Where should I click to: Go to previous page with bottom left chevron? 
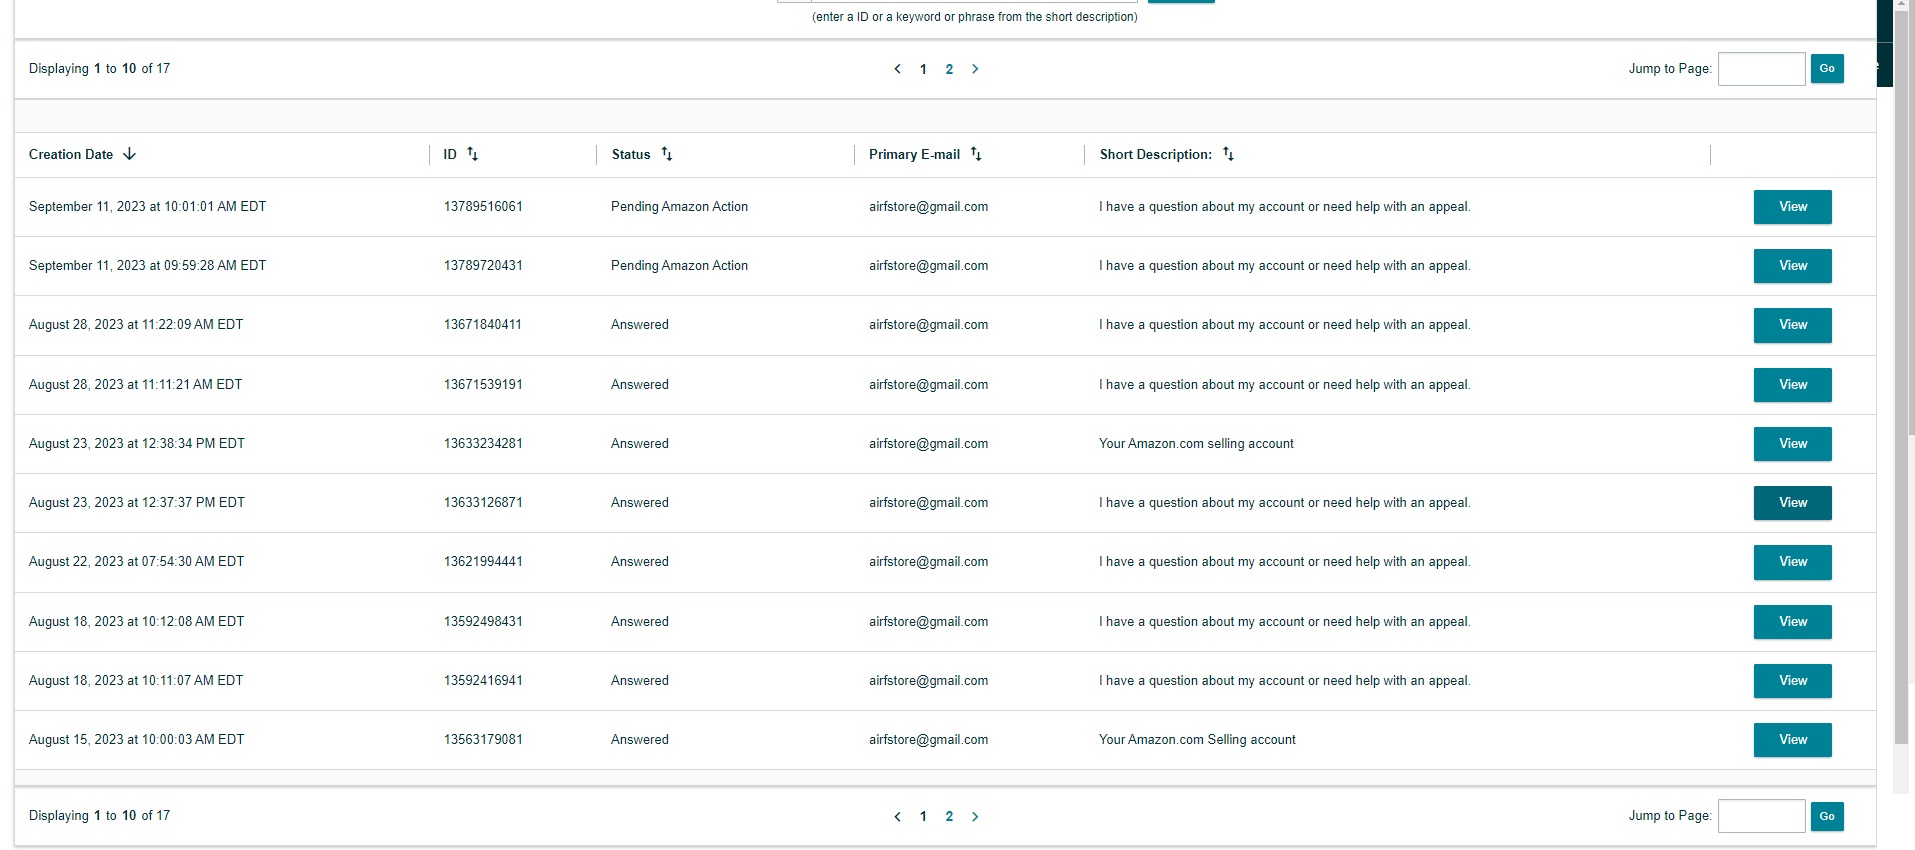[897, 817]
